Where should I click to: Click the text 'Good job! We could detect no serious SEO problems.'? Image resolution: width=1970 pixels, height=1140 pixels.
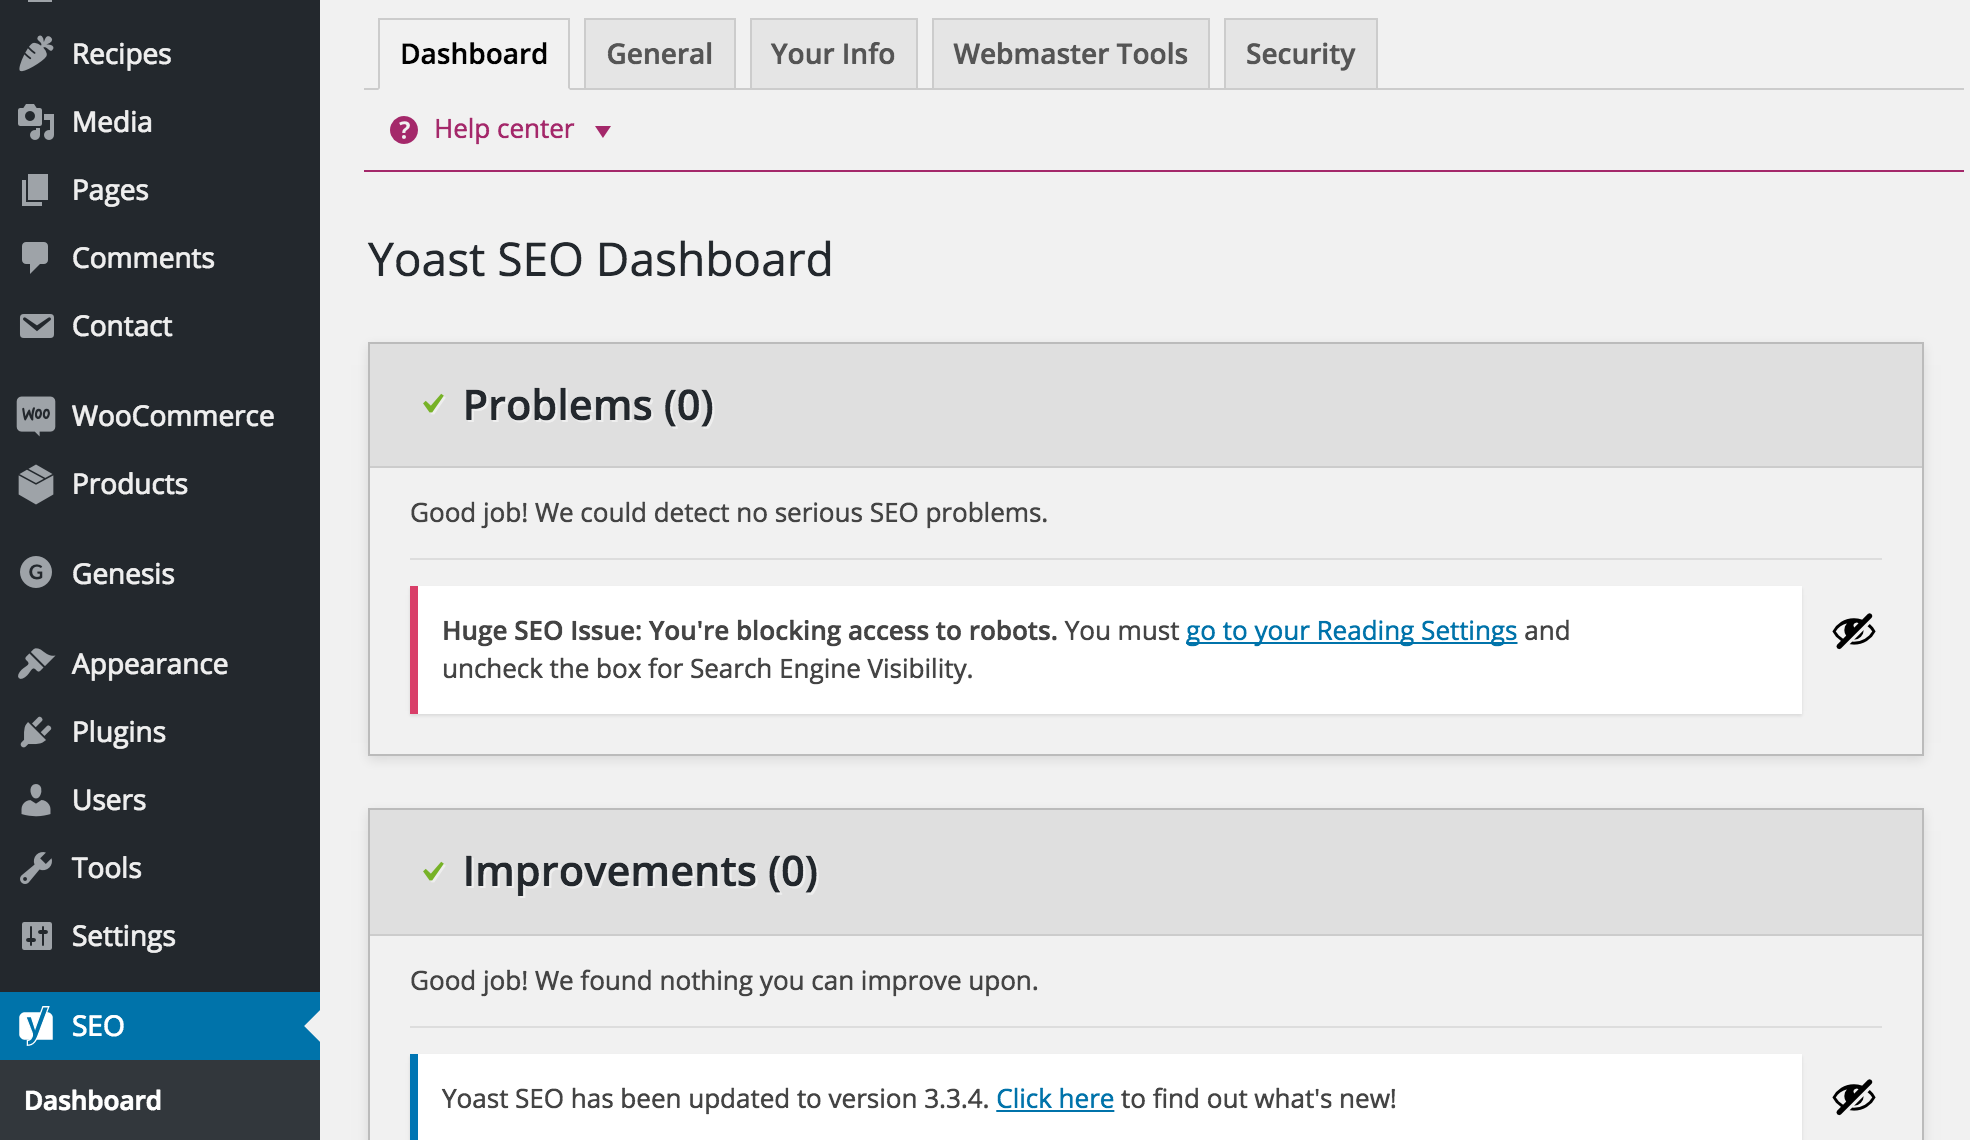click(x=729, y=513)
